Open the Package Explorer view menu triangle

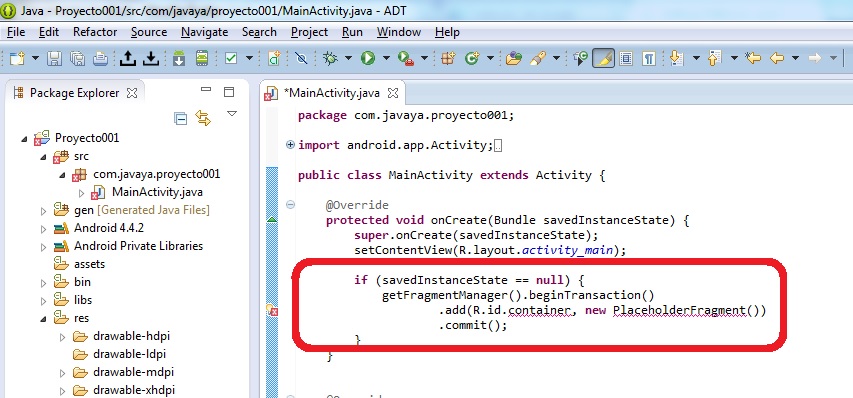[x=232, y=114]
